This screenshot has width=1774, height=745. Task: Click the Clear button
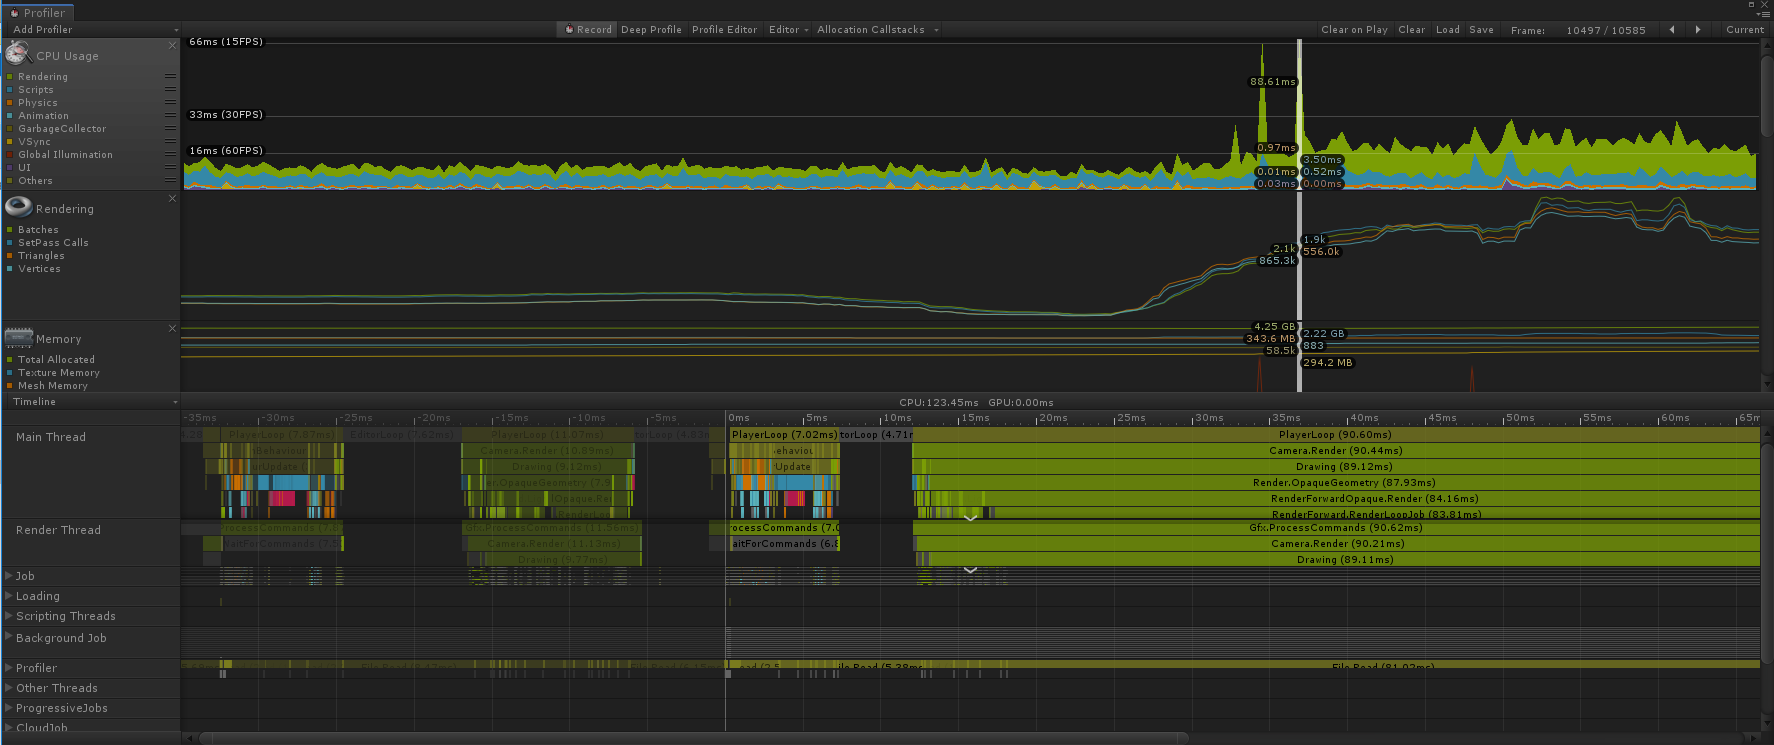1411,30
